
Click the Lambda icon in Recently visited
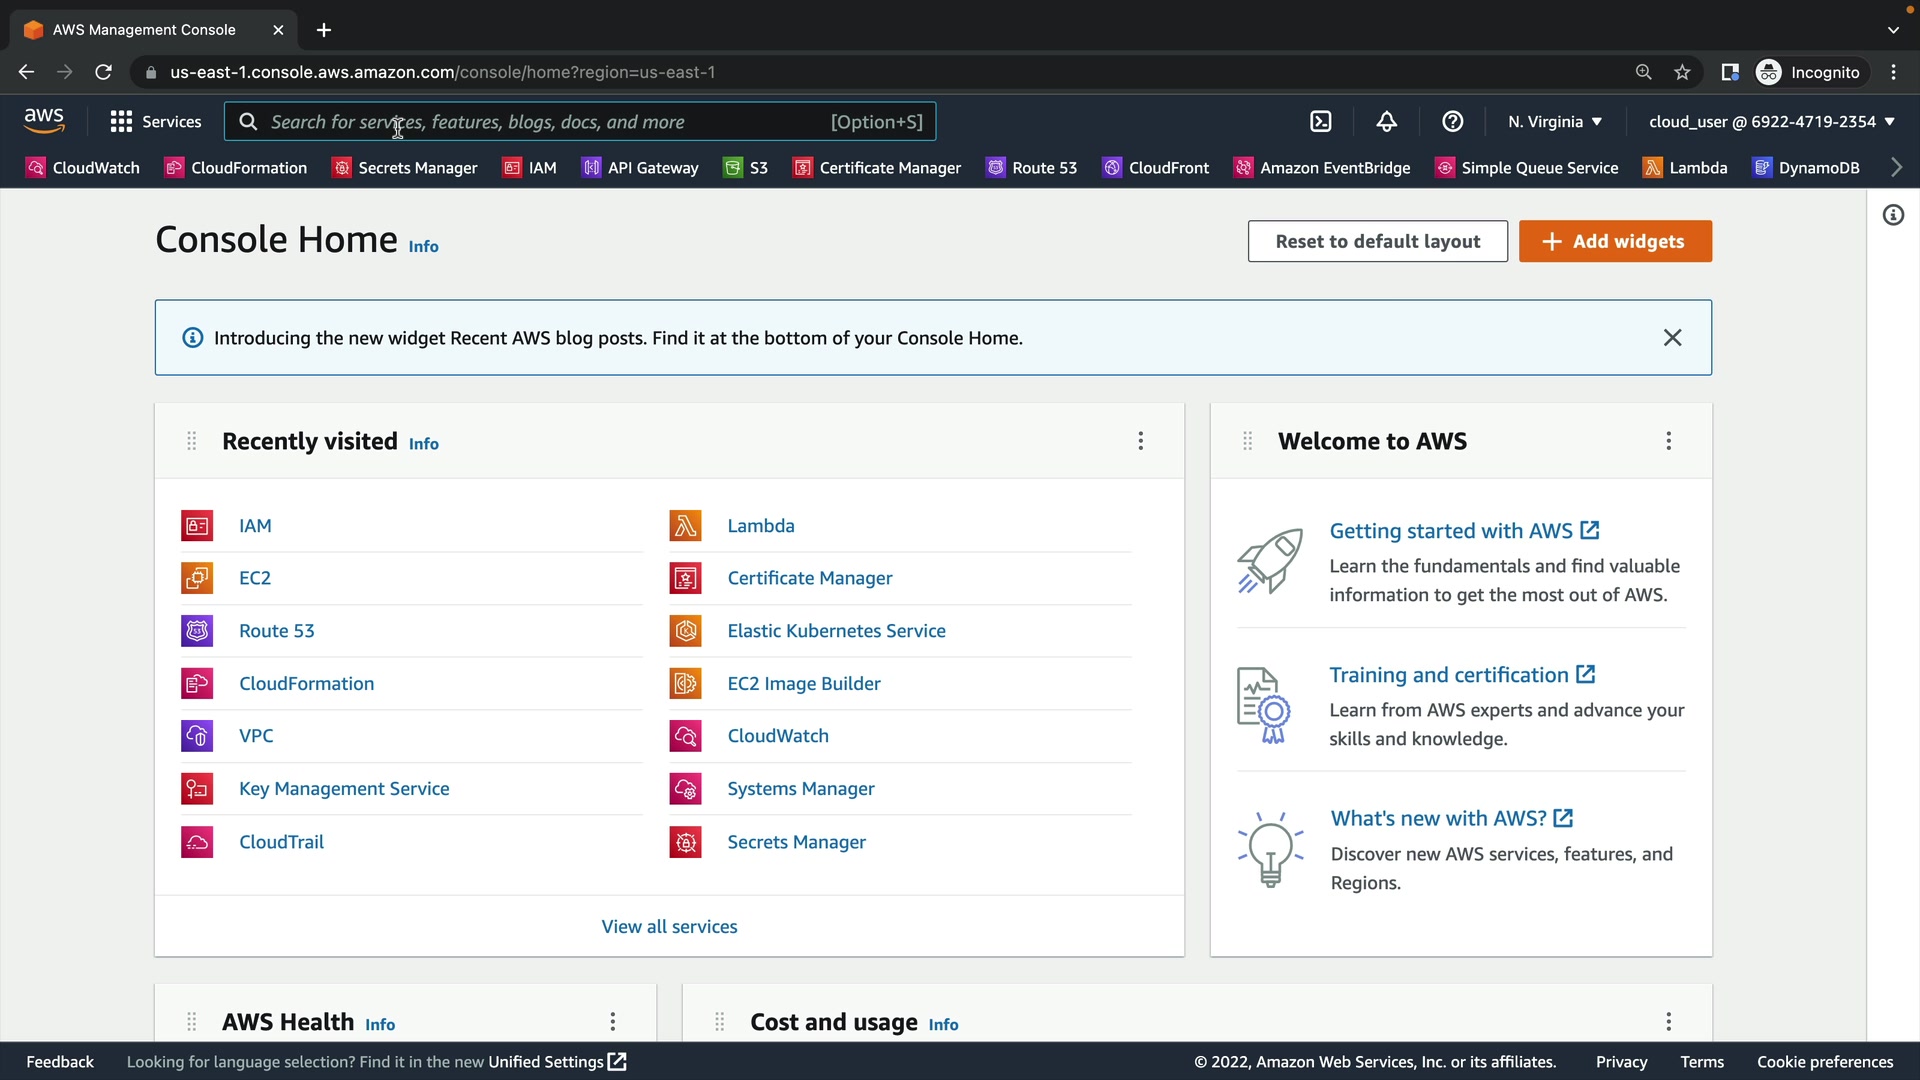(x=685, y=526)
